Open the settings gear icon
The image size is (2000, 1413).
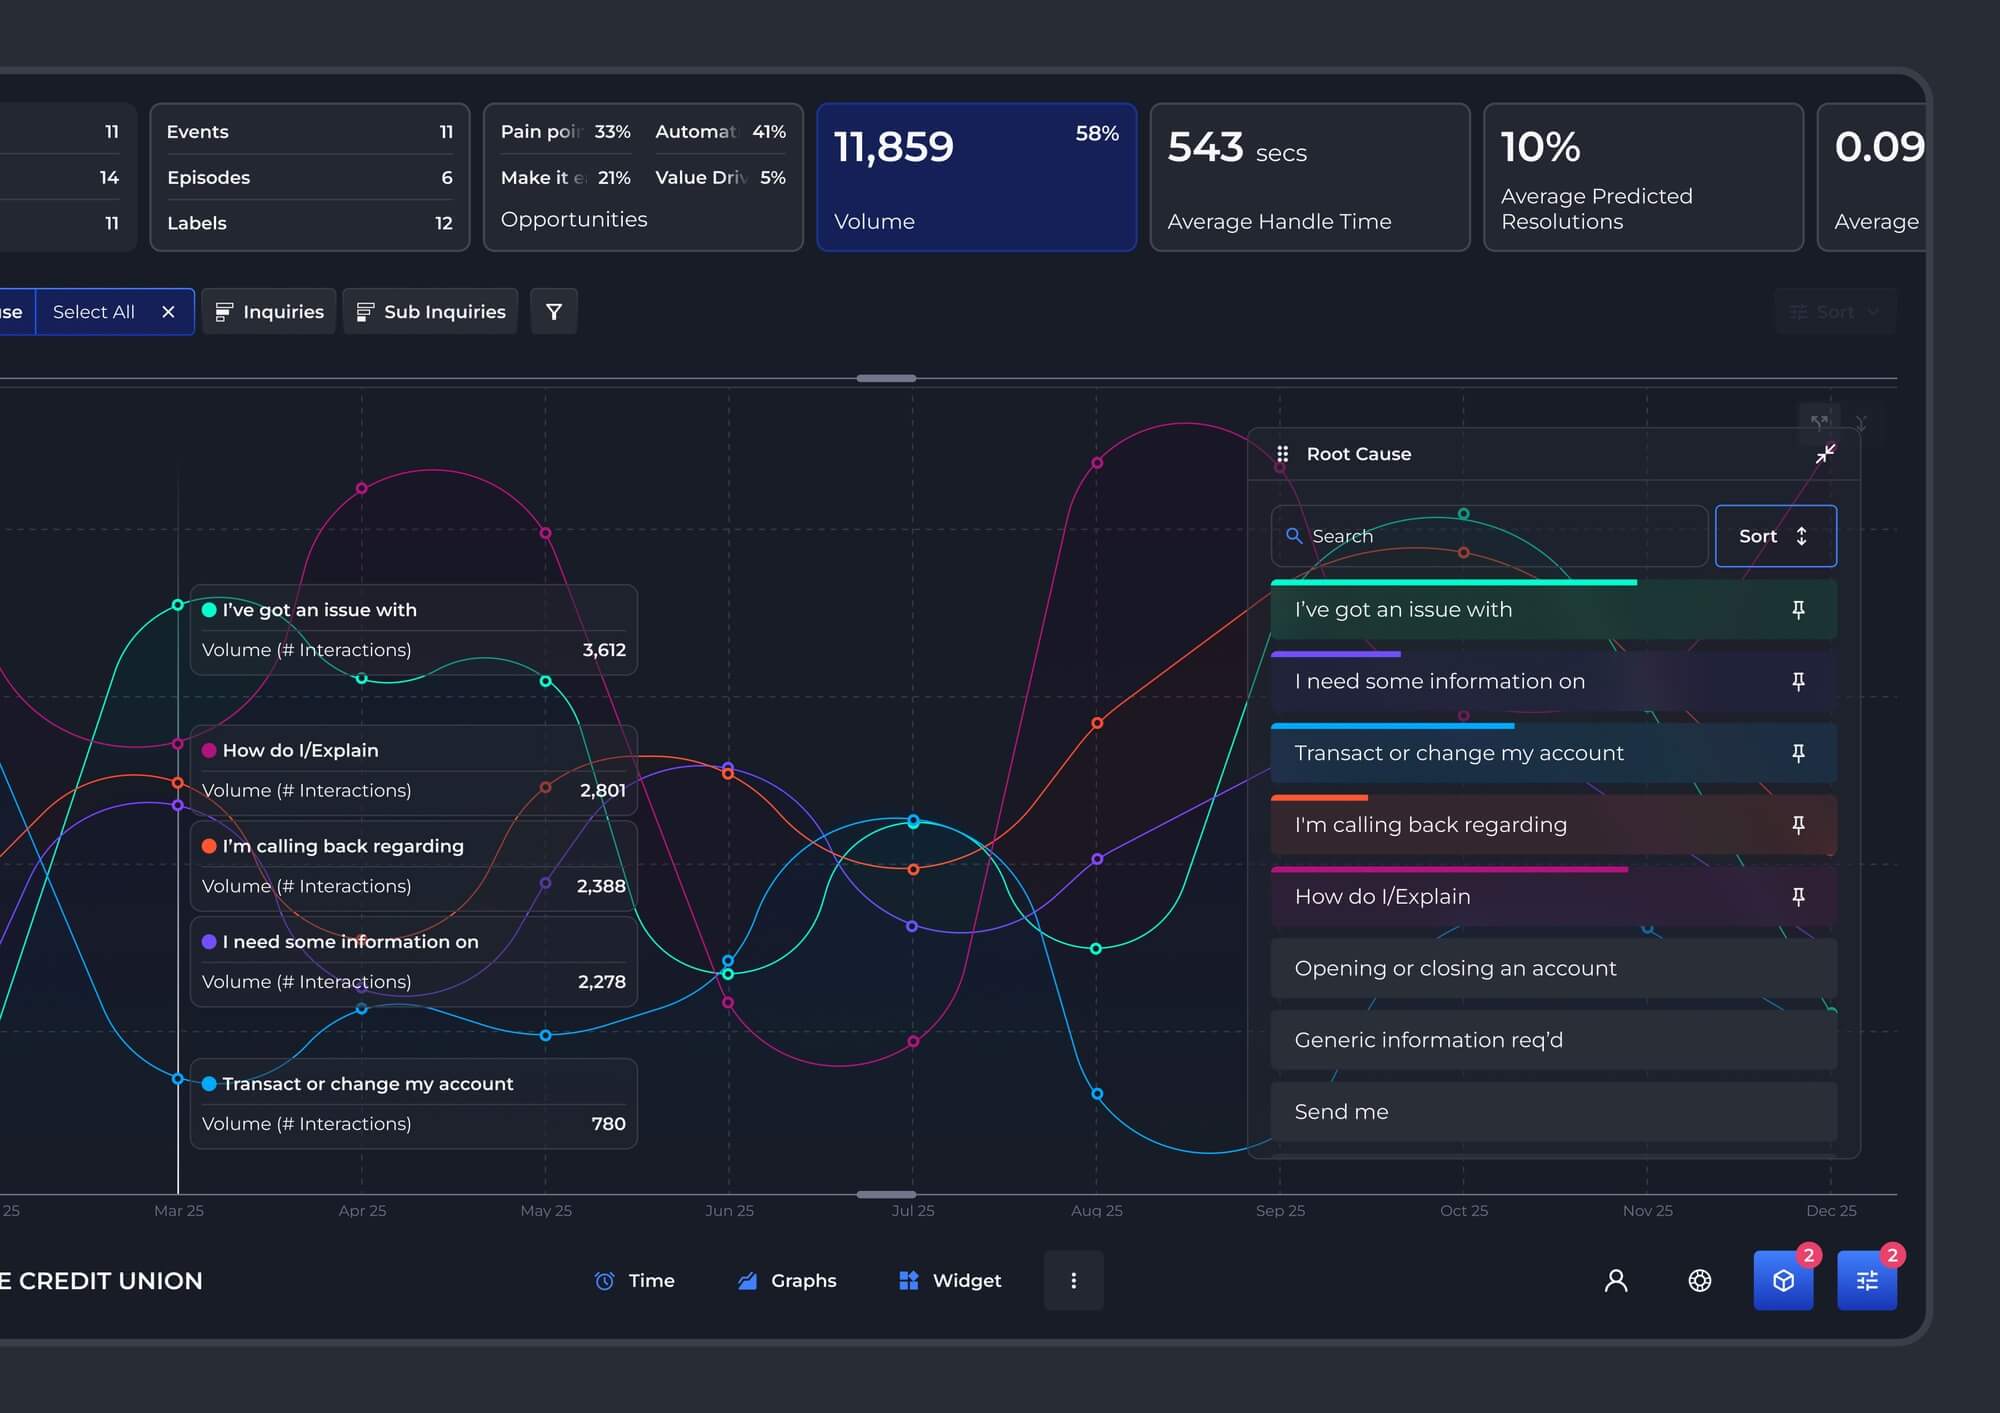(x=1699, y=1281)
